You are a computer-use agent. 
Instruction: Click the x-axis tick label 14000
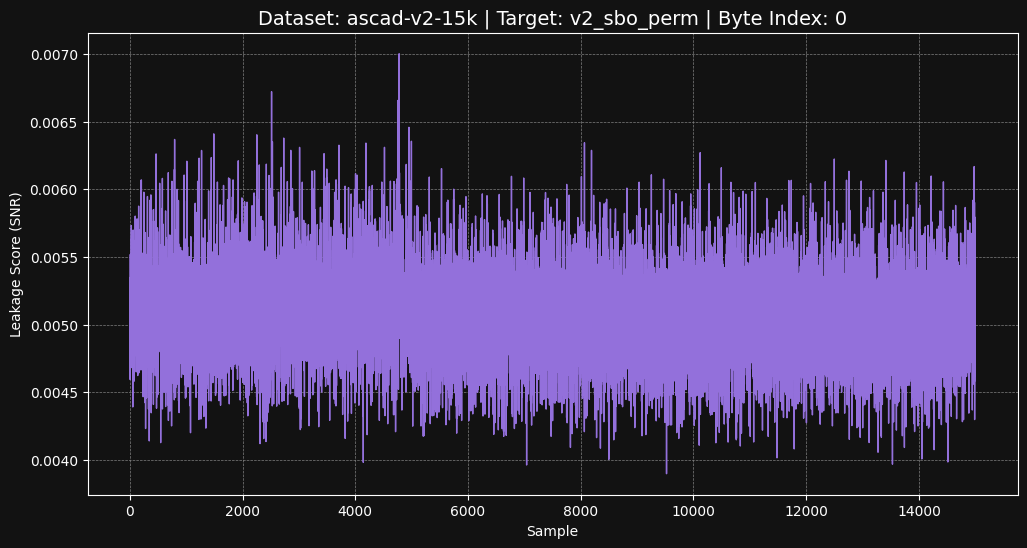tap(919, 509)
